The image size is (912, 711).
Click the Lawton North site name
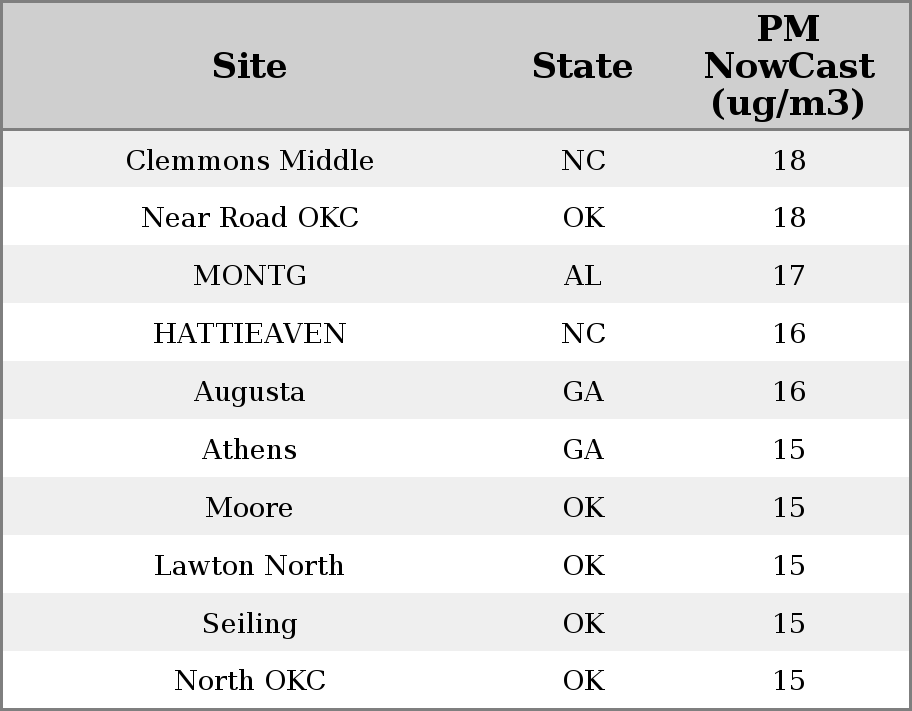250,566
